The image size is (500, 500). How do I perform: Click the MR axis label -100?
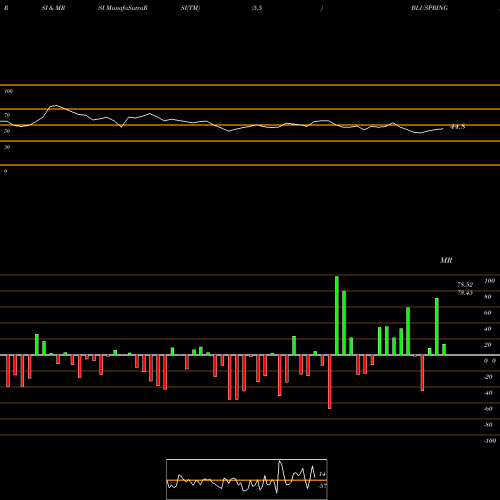click(490, 441)
